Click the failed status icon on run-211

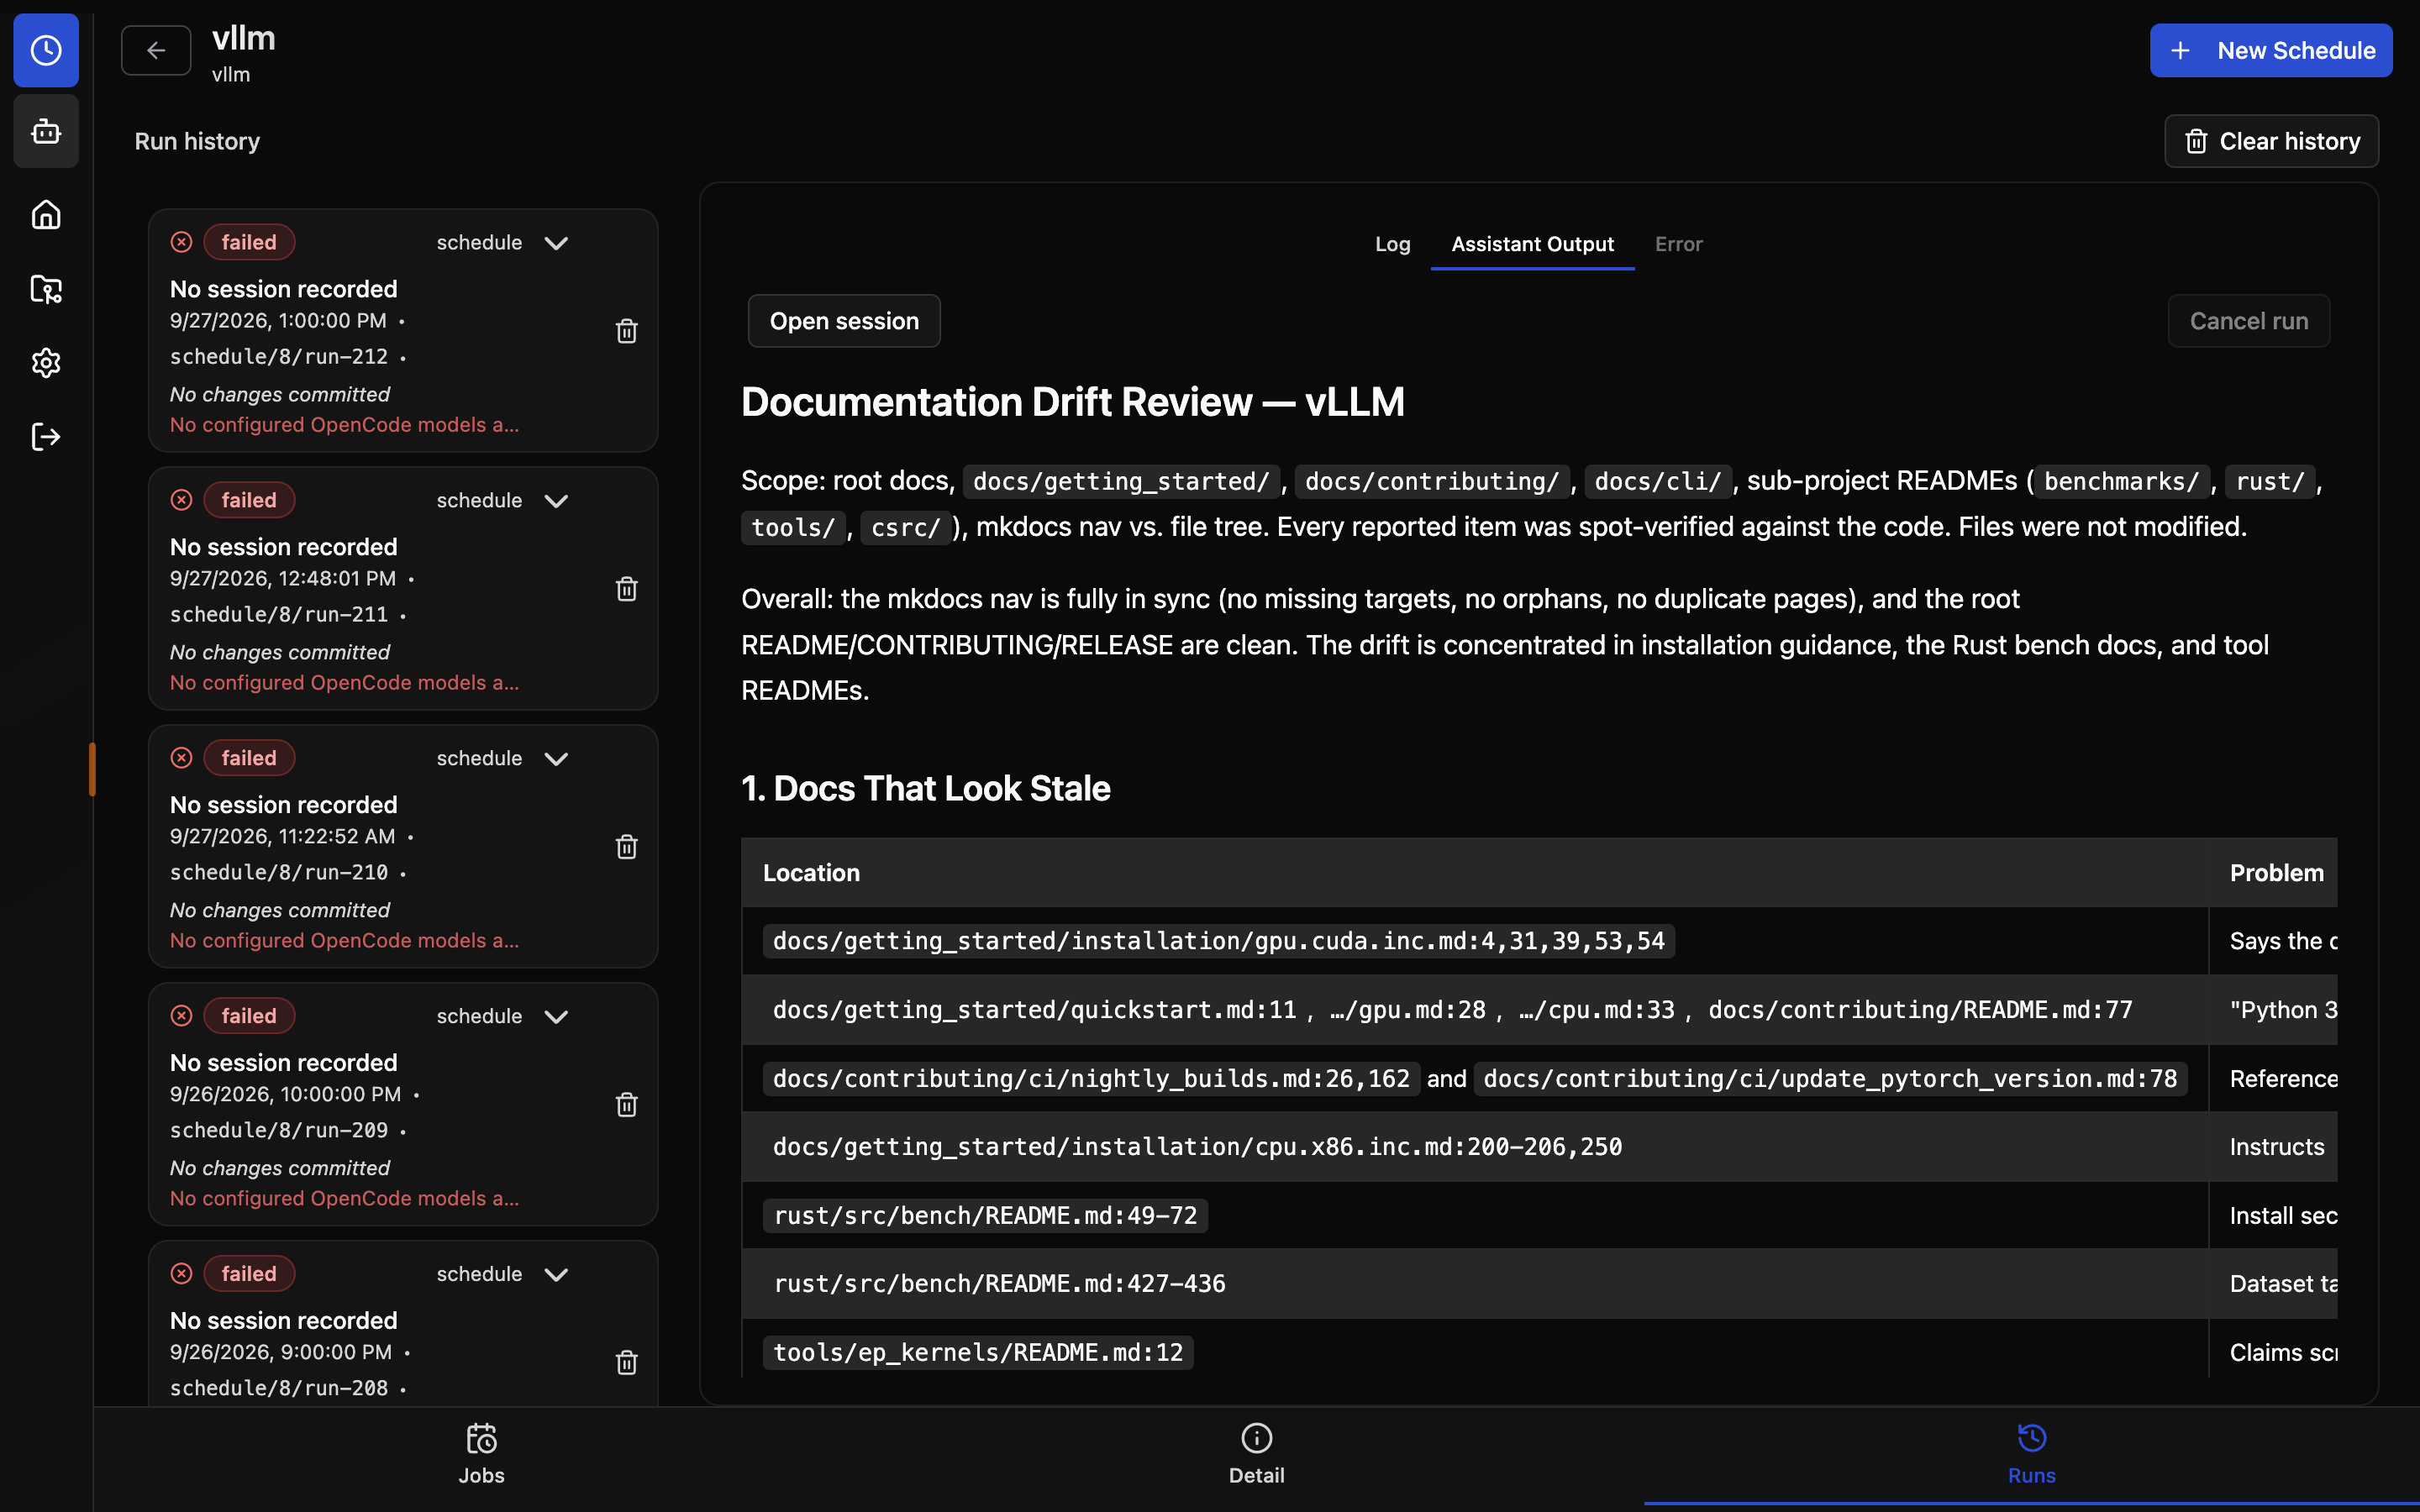(181, 500)
